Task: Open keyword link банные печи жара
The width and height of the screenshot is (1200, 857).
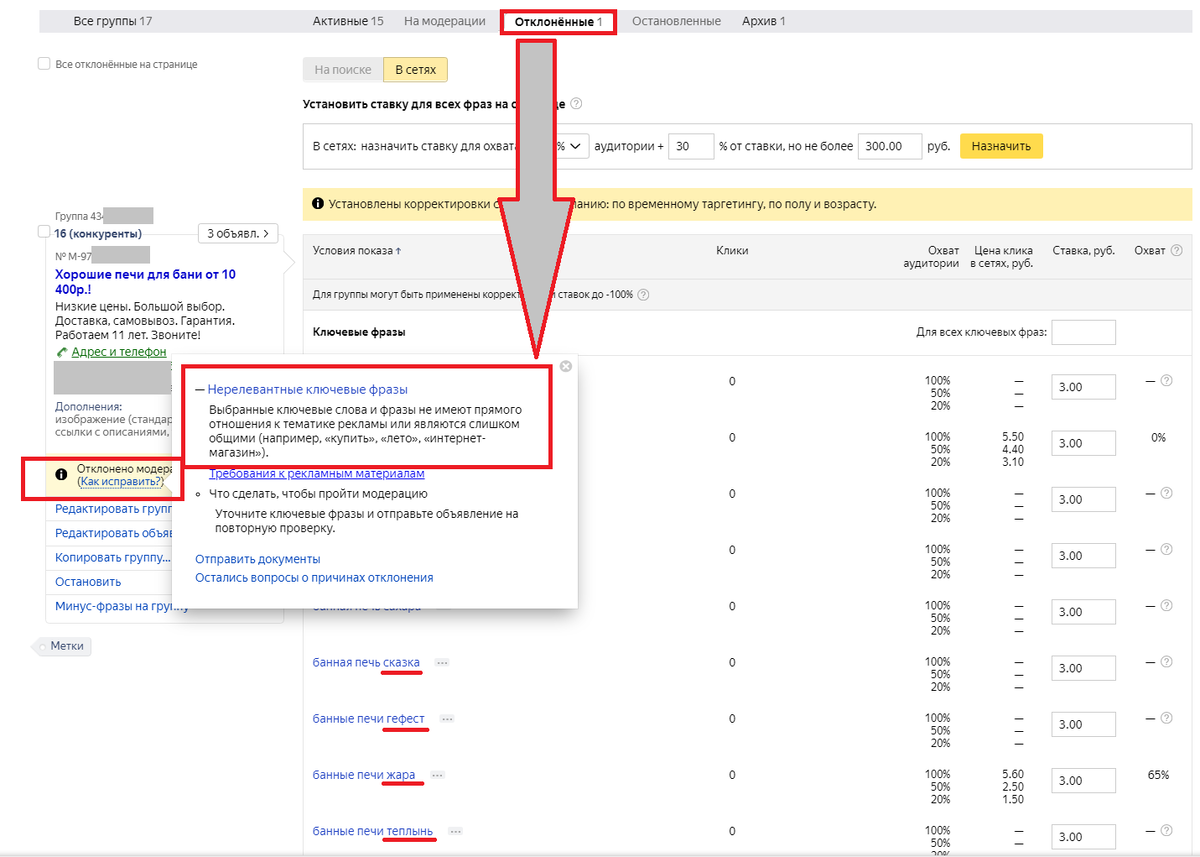Action: click(364, 775)
